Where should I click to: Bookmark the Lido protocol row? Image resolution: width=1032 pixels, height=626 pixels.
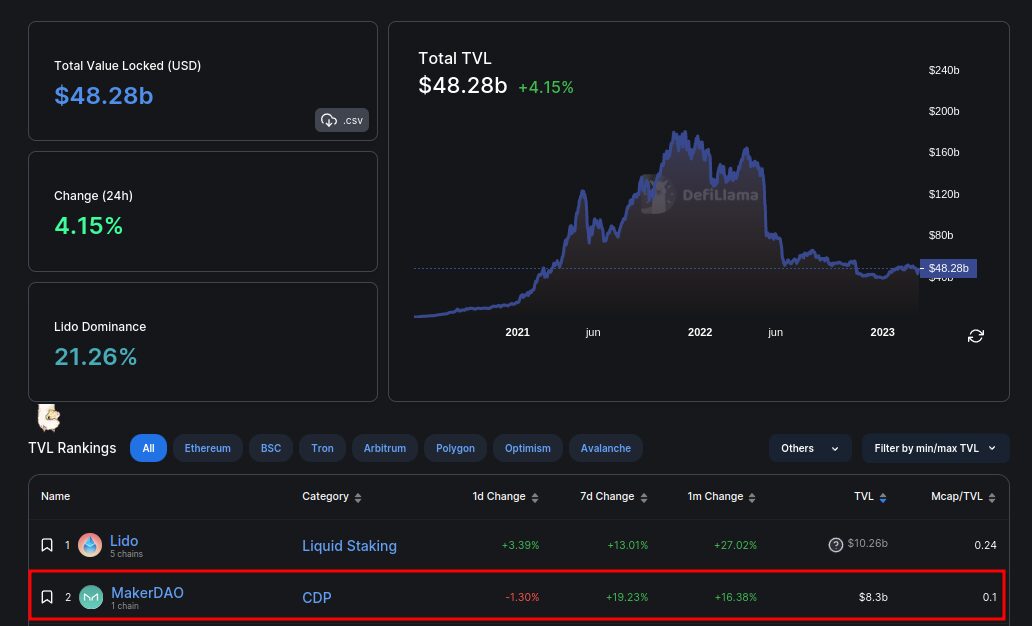click(x=47, y=545)
